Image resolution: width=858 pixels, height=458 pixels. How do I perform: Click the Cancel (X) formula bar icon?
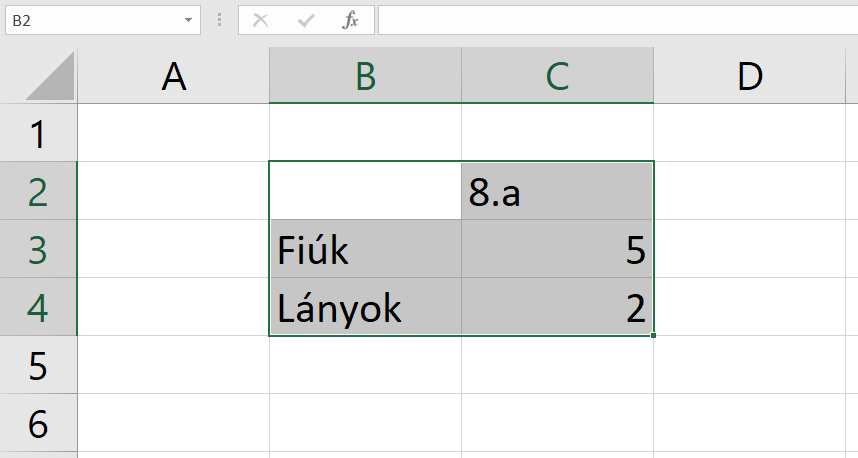(x=261, y=20)
